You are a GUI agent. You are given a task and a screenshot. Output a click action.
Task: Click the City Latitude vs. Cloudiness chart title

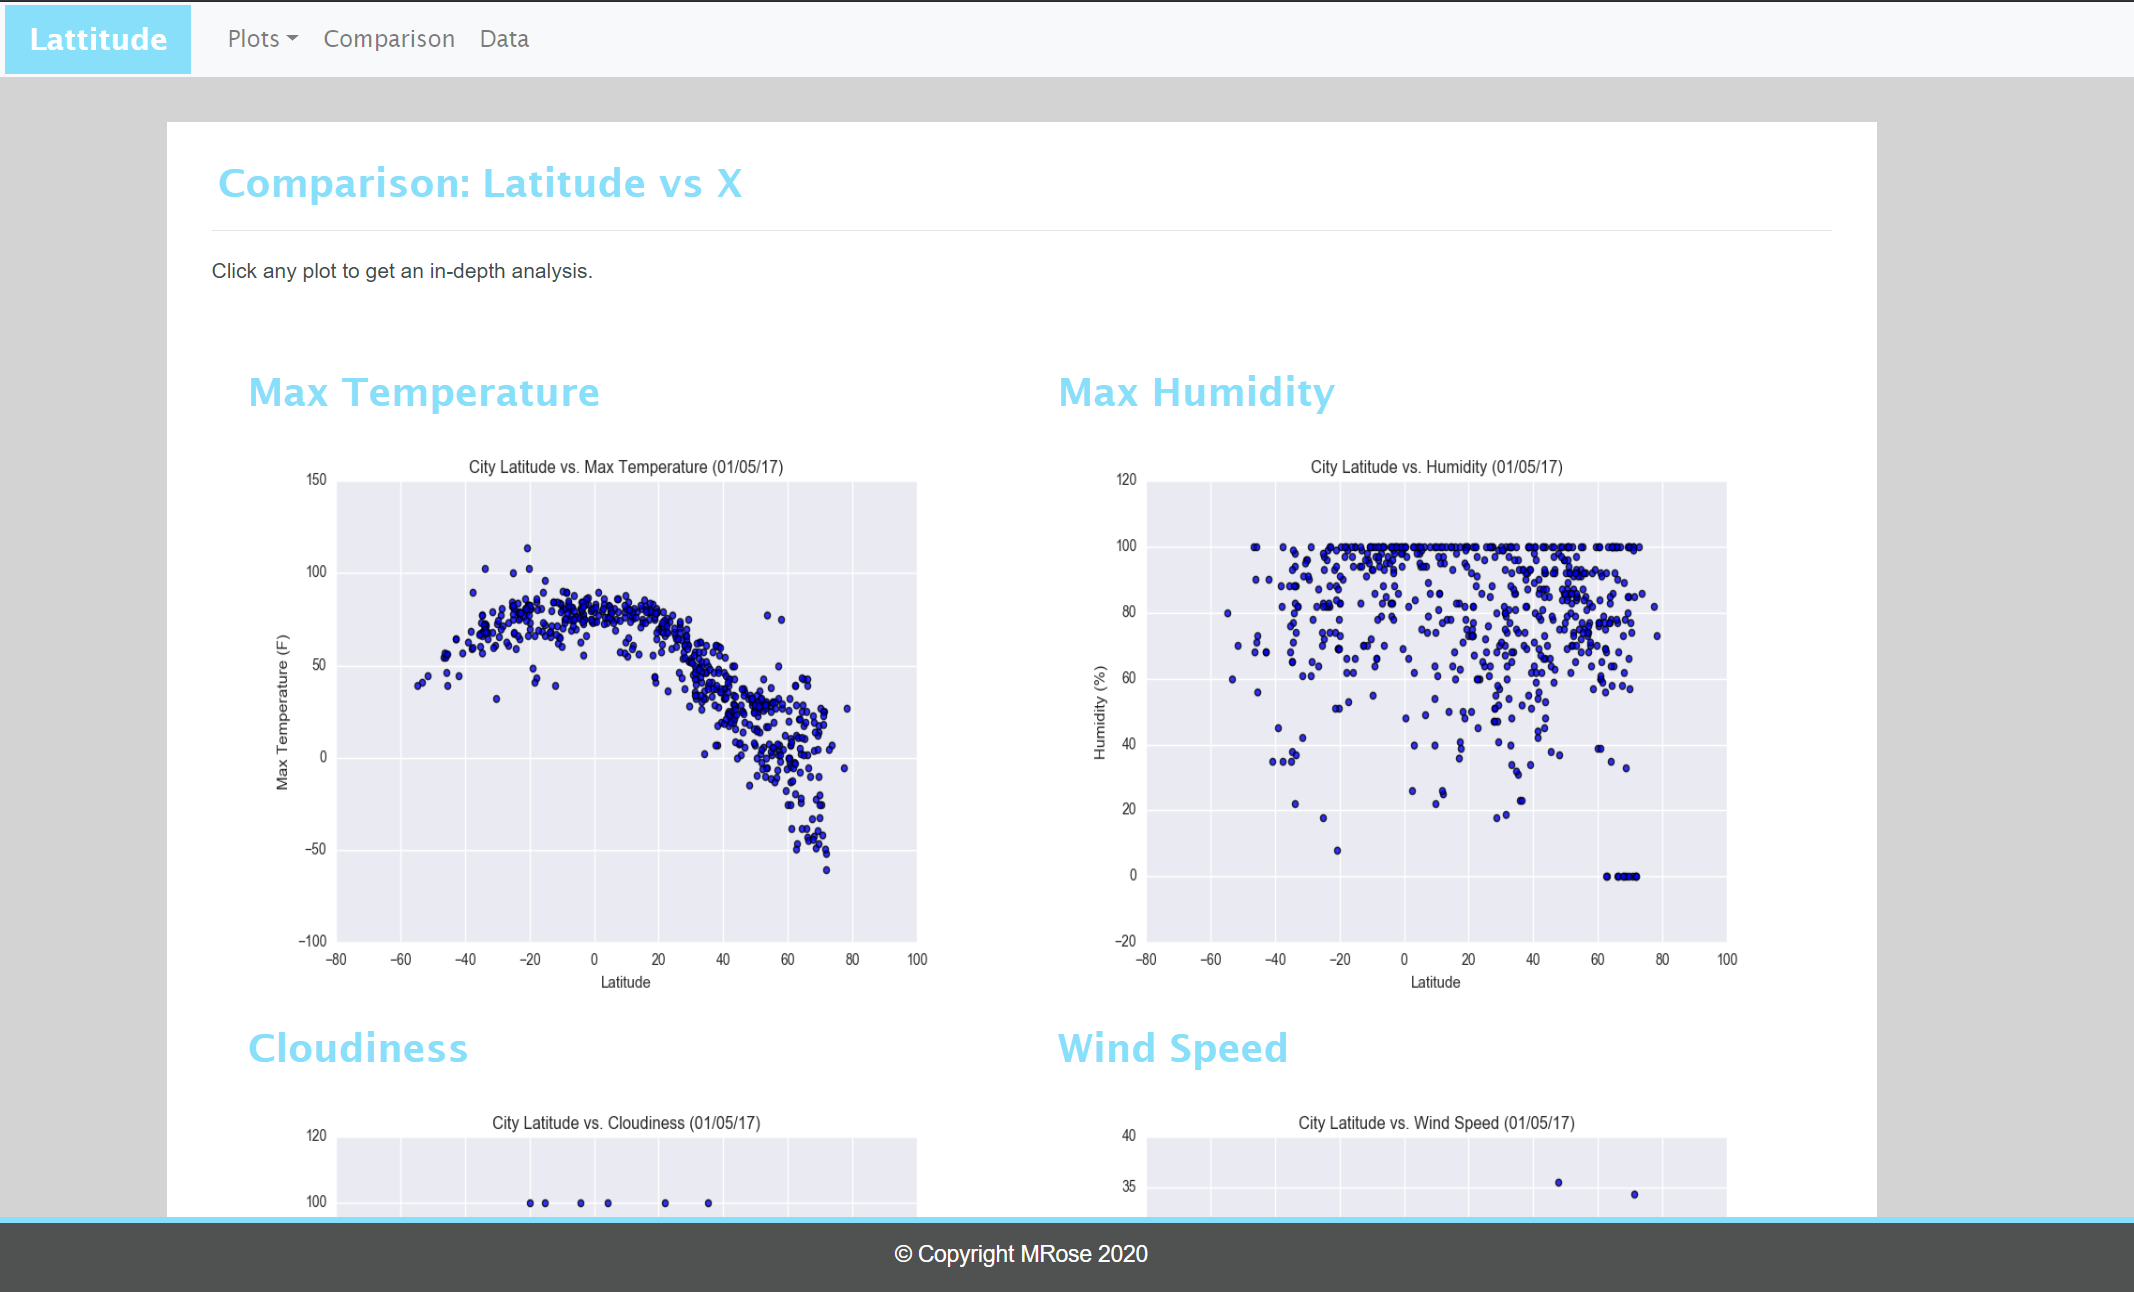pyautogui.click(x=625, y=1122)
